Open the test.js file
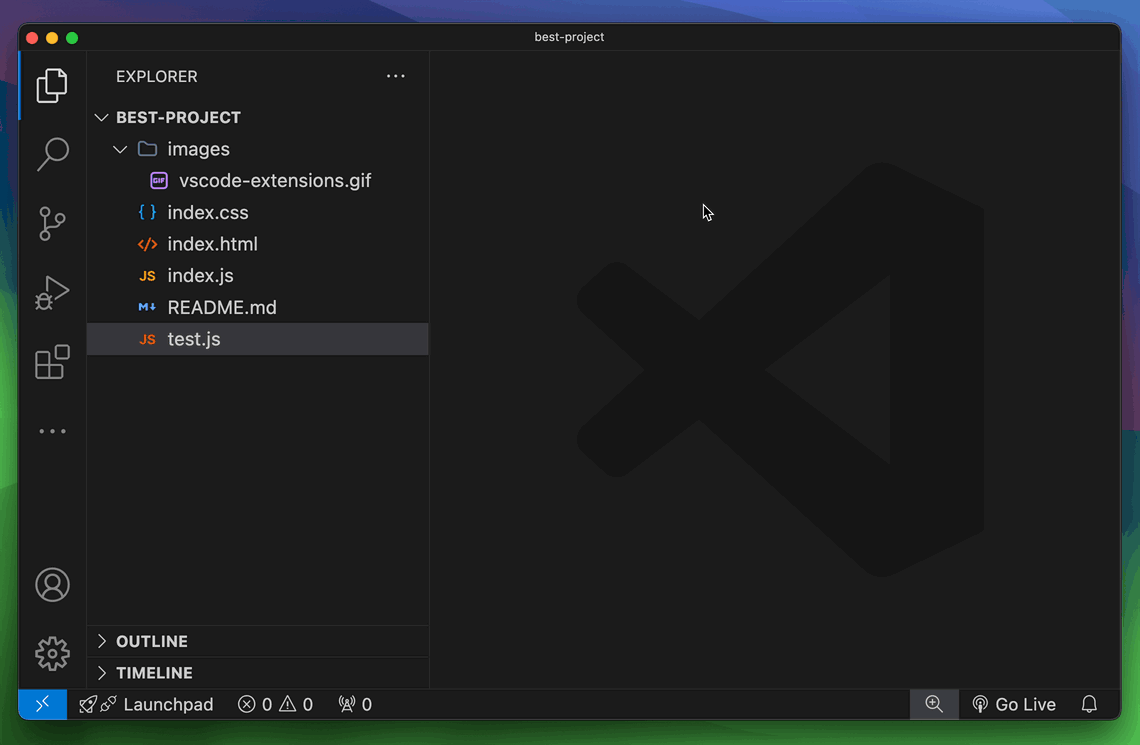The width and height of the screenshot is (1140, 745). tap(258, 339)
